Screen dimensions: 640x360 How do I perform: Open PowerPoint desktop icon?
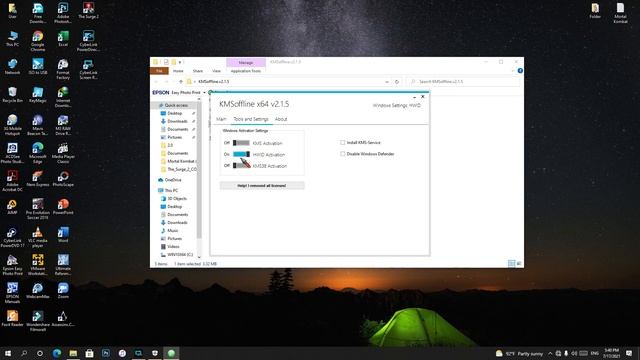[63, 207]
